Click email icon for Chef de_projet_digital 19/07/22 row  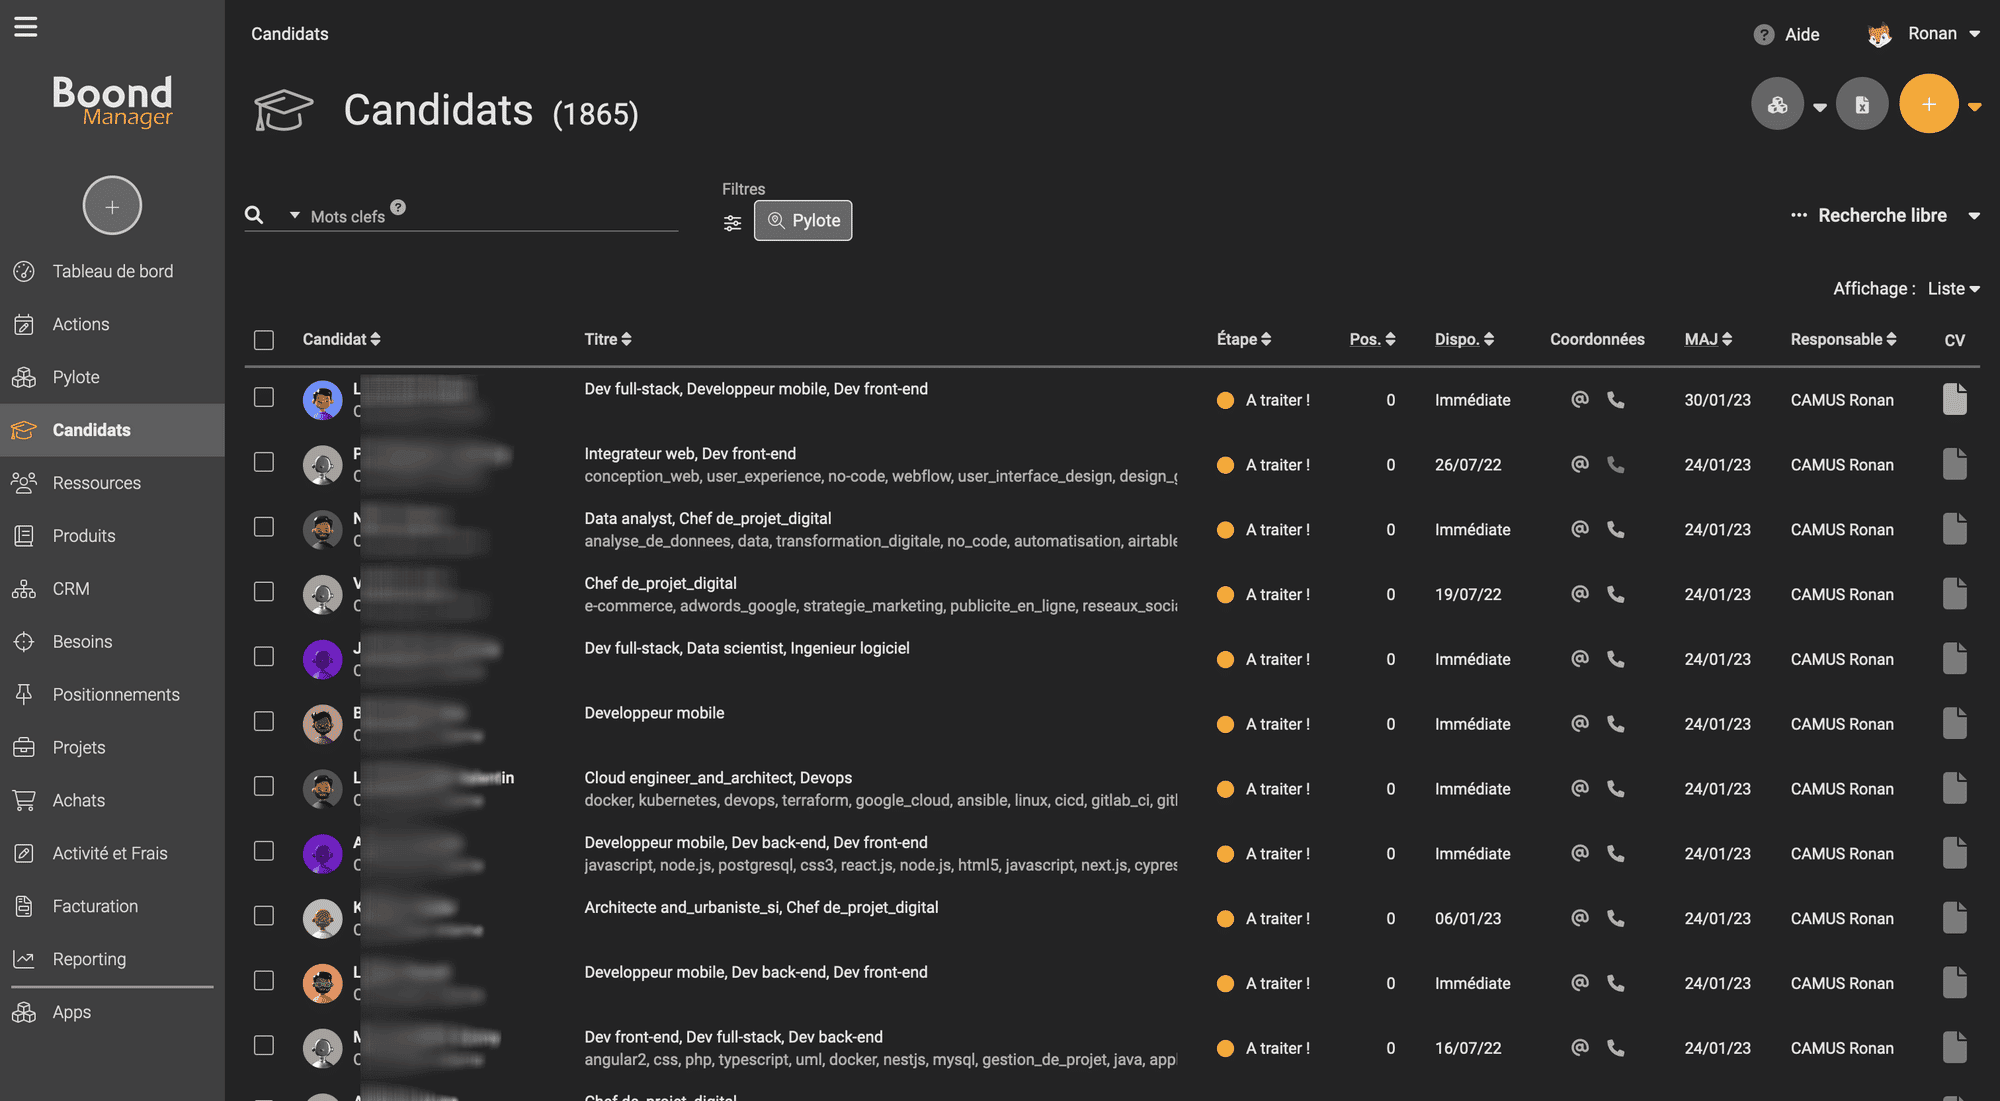click(x=1580, y=594)
